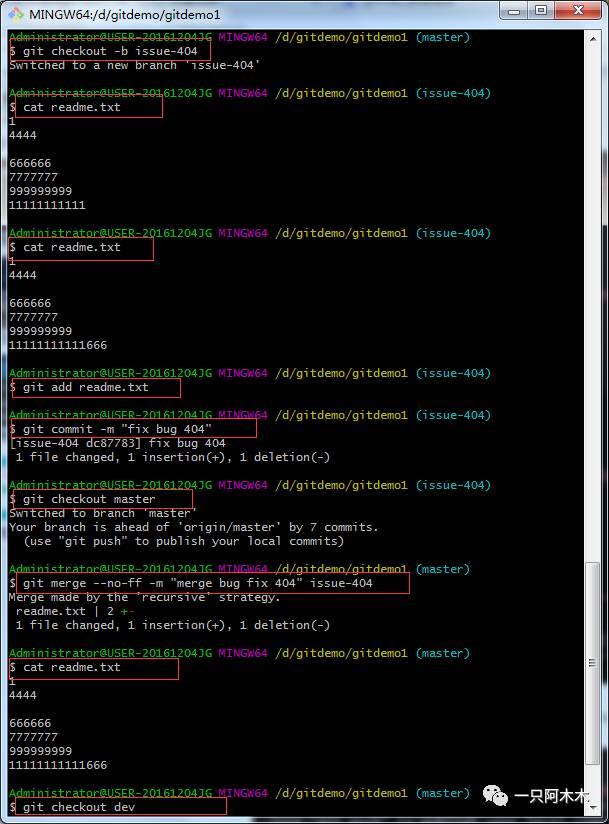Minimize the MINGW64 terminal window
This screenshot has height=824, width=609.
click(514, 11)
